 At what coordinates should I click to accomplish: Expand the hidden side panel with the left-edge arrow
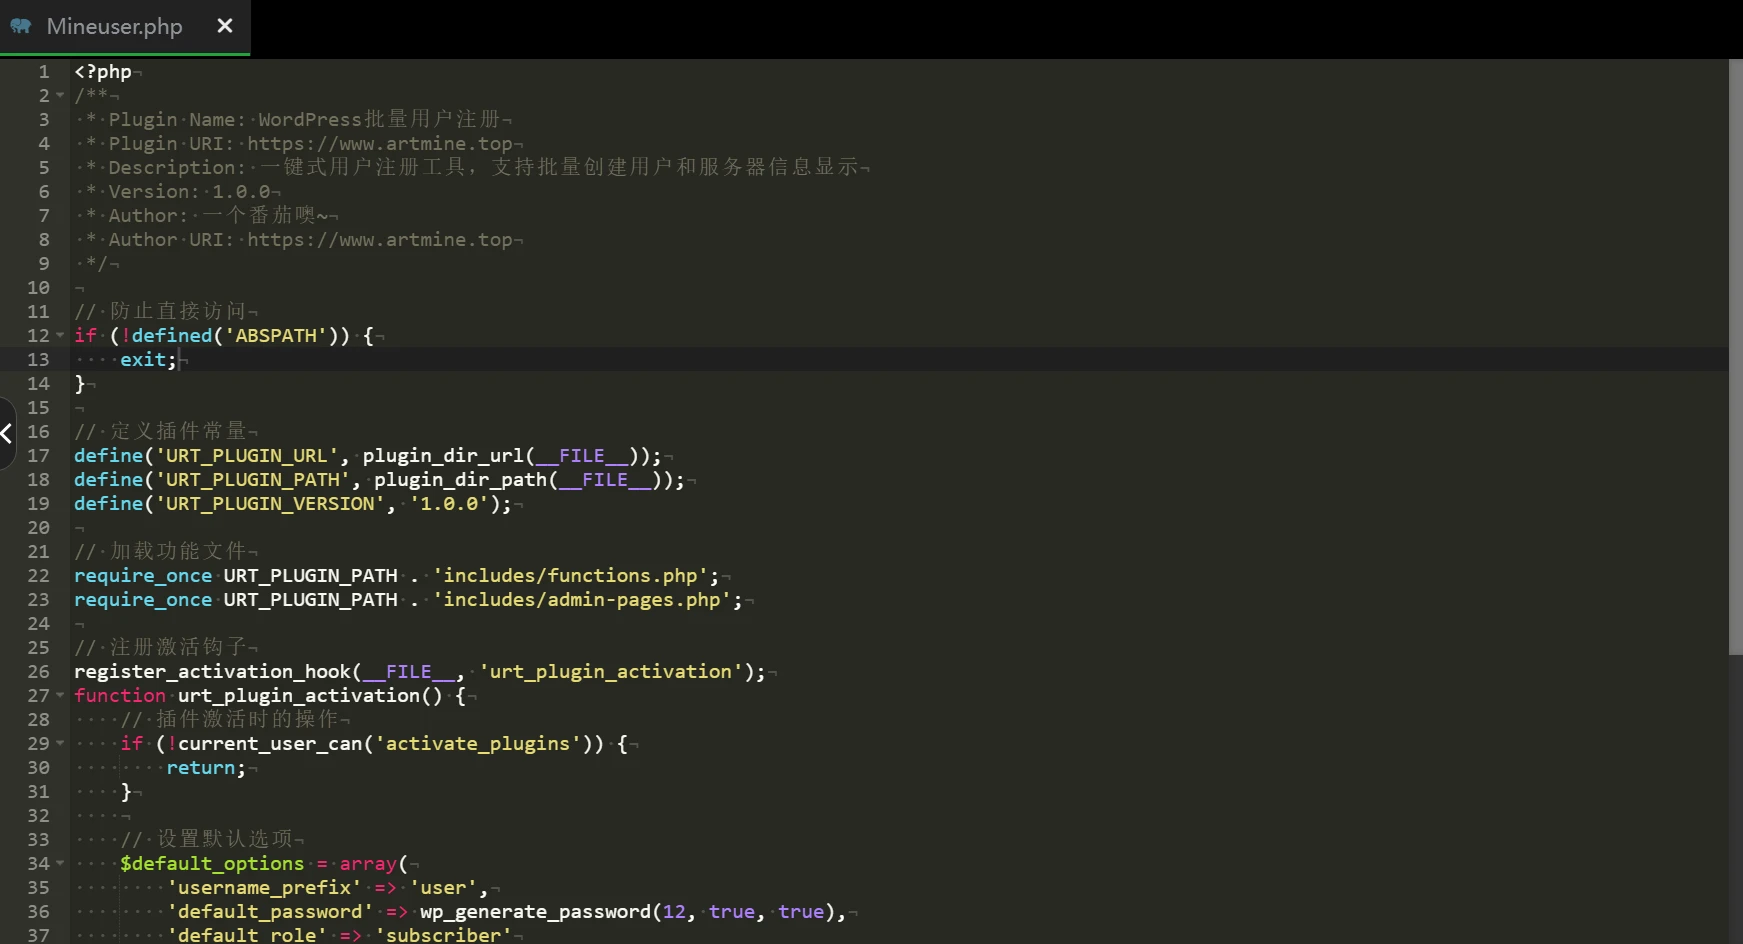tap(7, 433)
